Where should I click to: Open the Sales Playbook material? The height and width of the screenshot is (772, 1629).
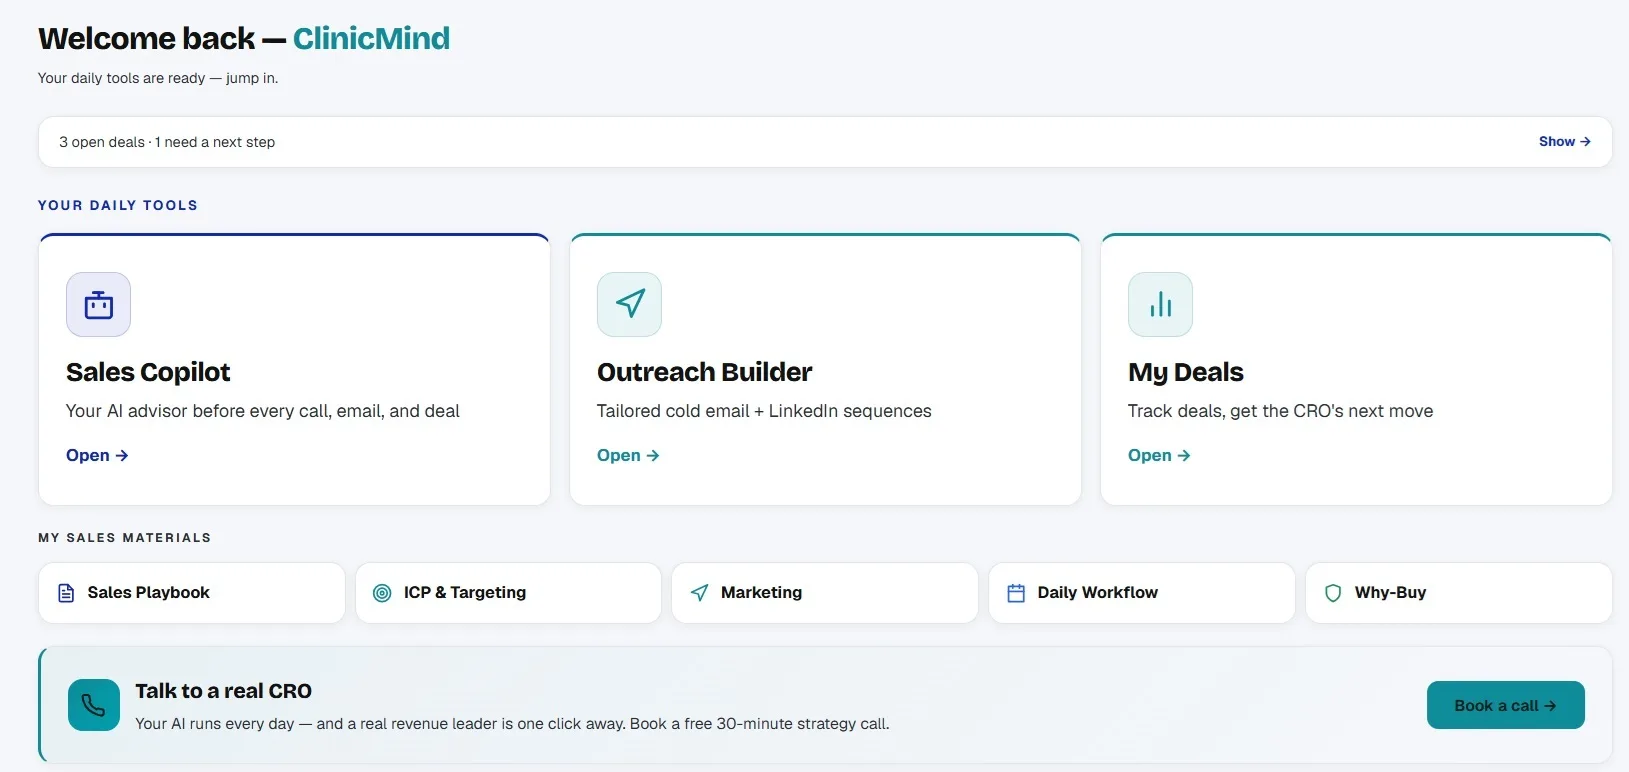(192, 593)
